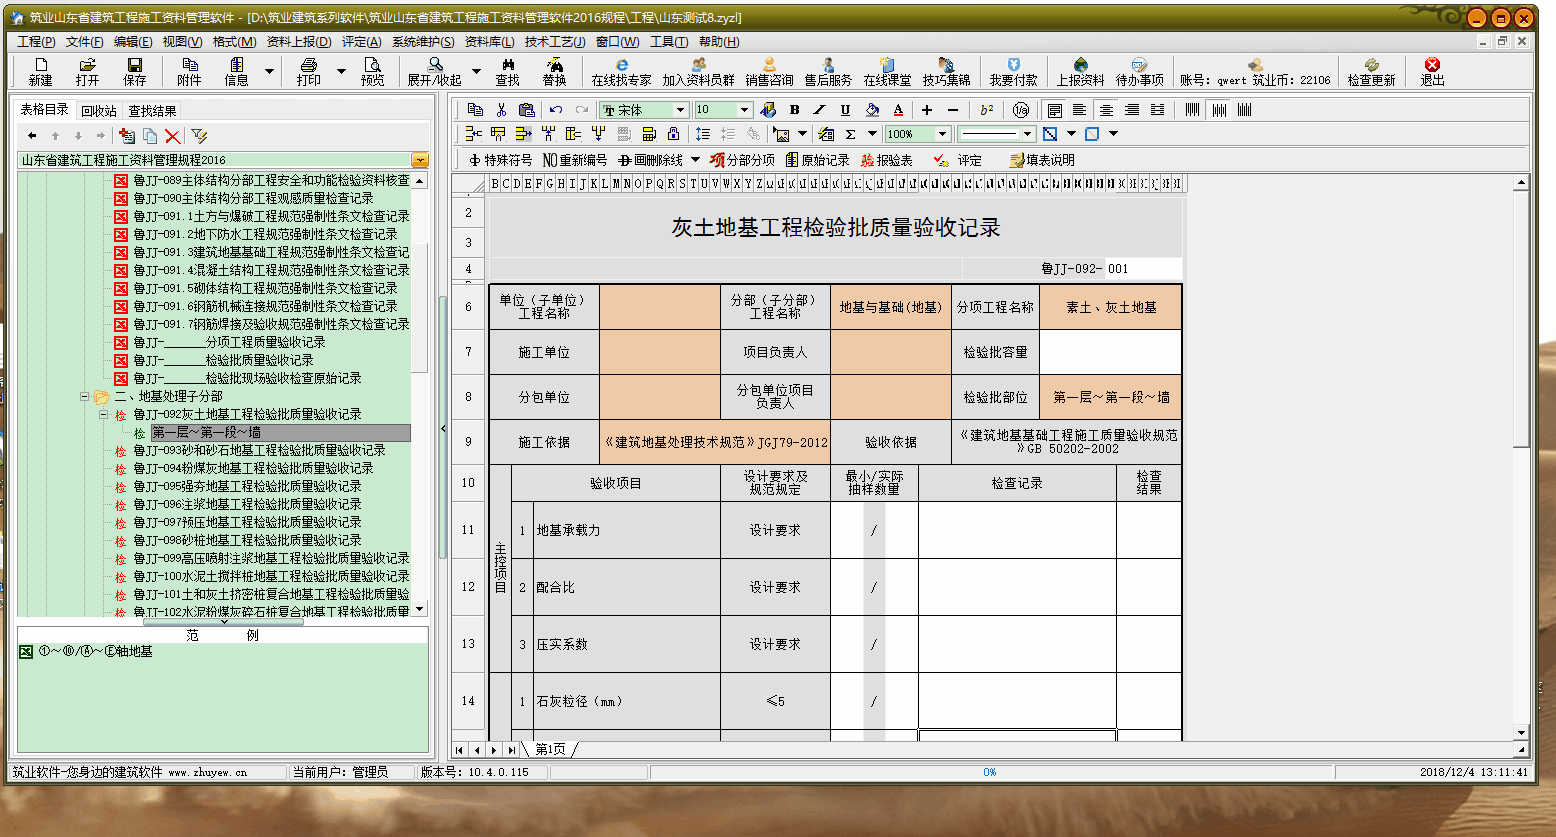Click the 替换 (Replace) icon
The height and width of the screenshot is (837, 1556).
(x=554, y=71)
